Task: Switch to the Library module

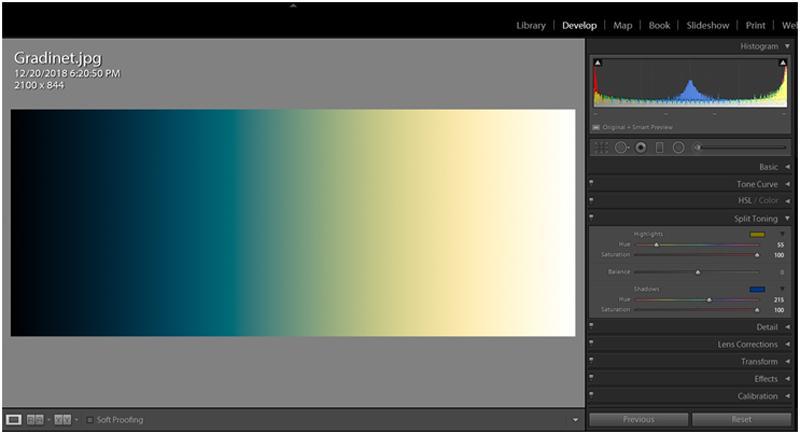Action: (530, 25)
